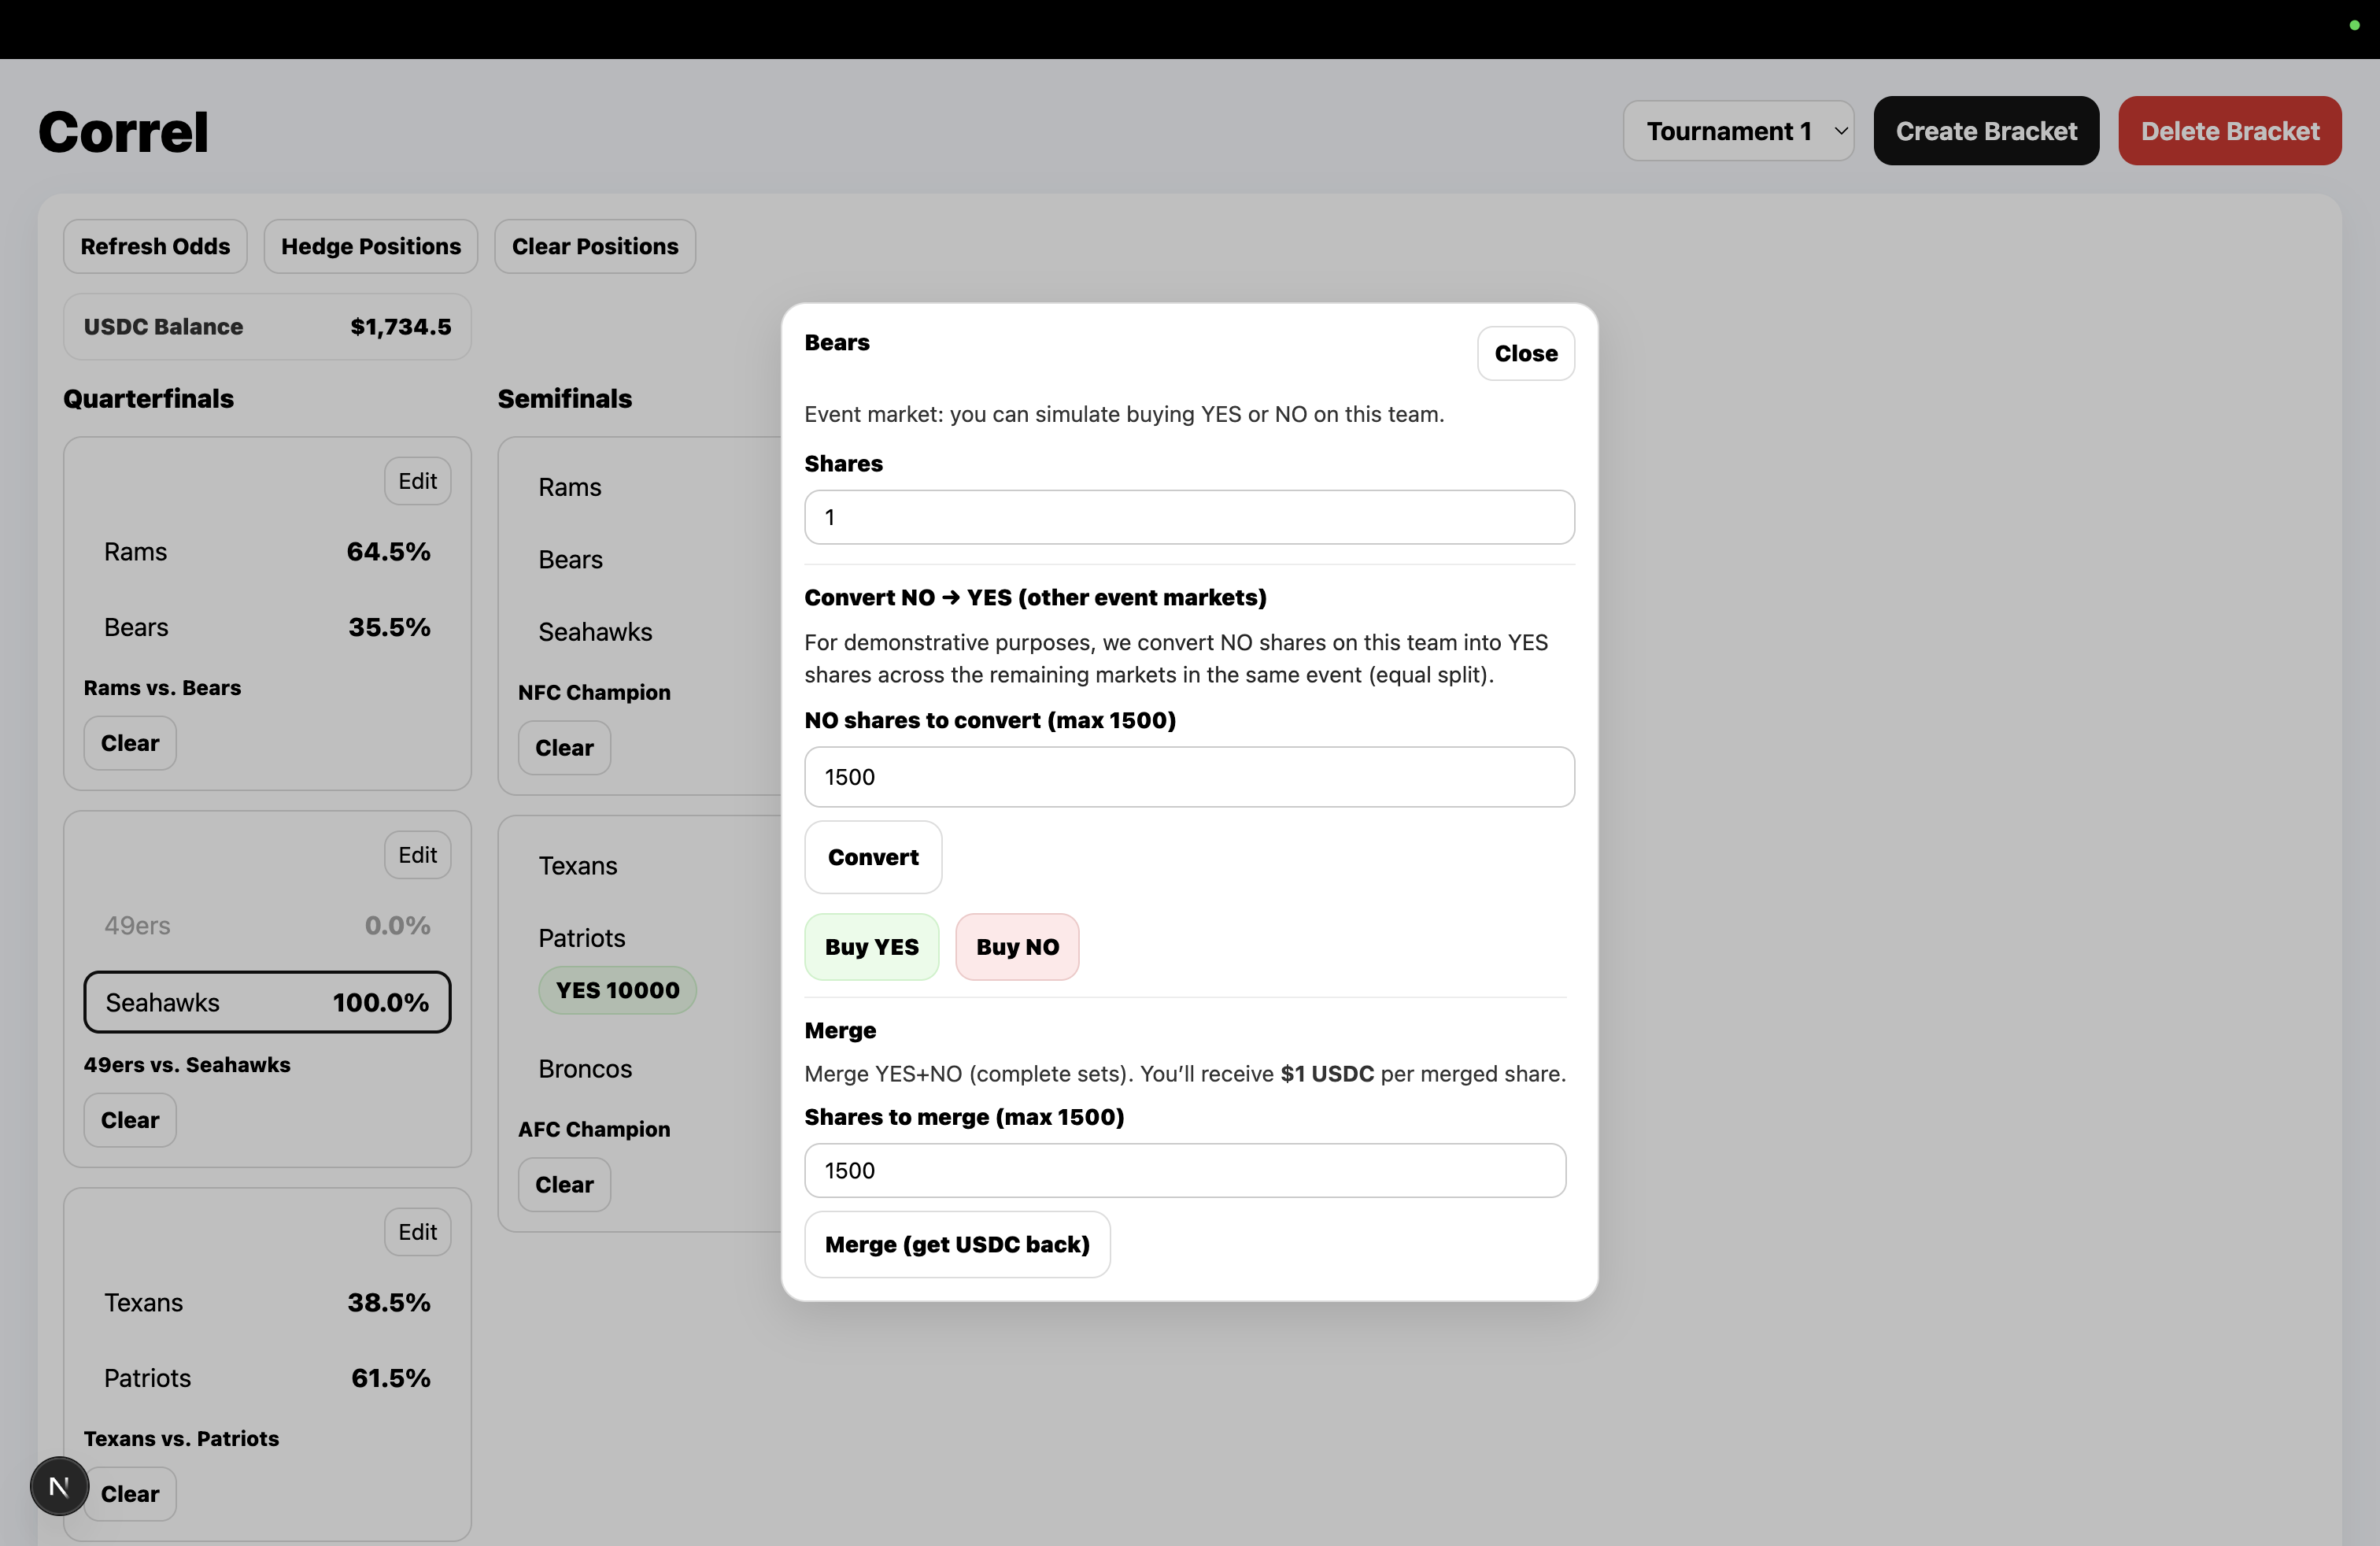Edit the Texans vs. Patriots matchup
The width and height of the screenshot is (2380, 1546).
tap(417, 1232)
